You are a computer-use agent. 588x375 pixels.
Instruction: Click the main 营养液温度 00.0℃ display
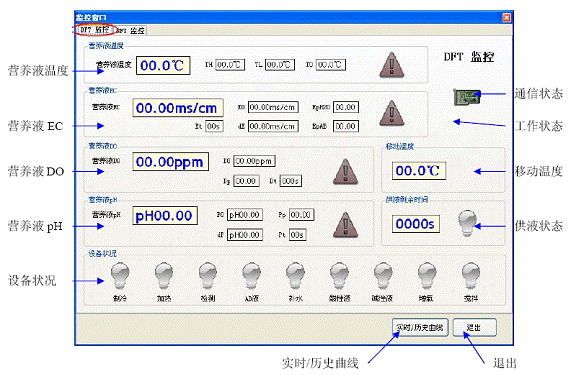click(x=163, y=66)
